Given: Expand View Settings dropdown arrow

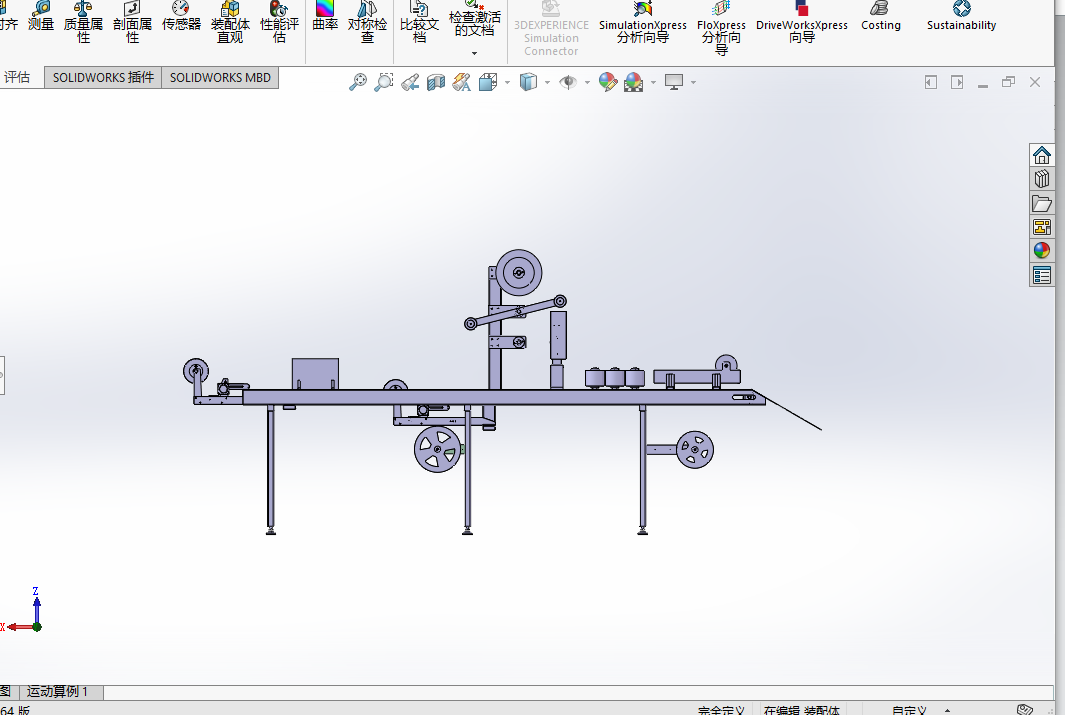Looking at the screenshot, I should coord(693,83).
